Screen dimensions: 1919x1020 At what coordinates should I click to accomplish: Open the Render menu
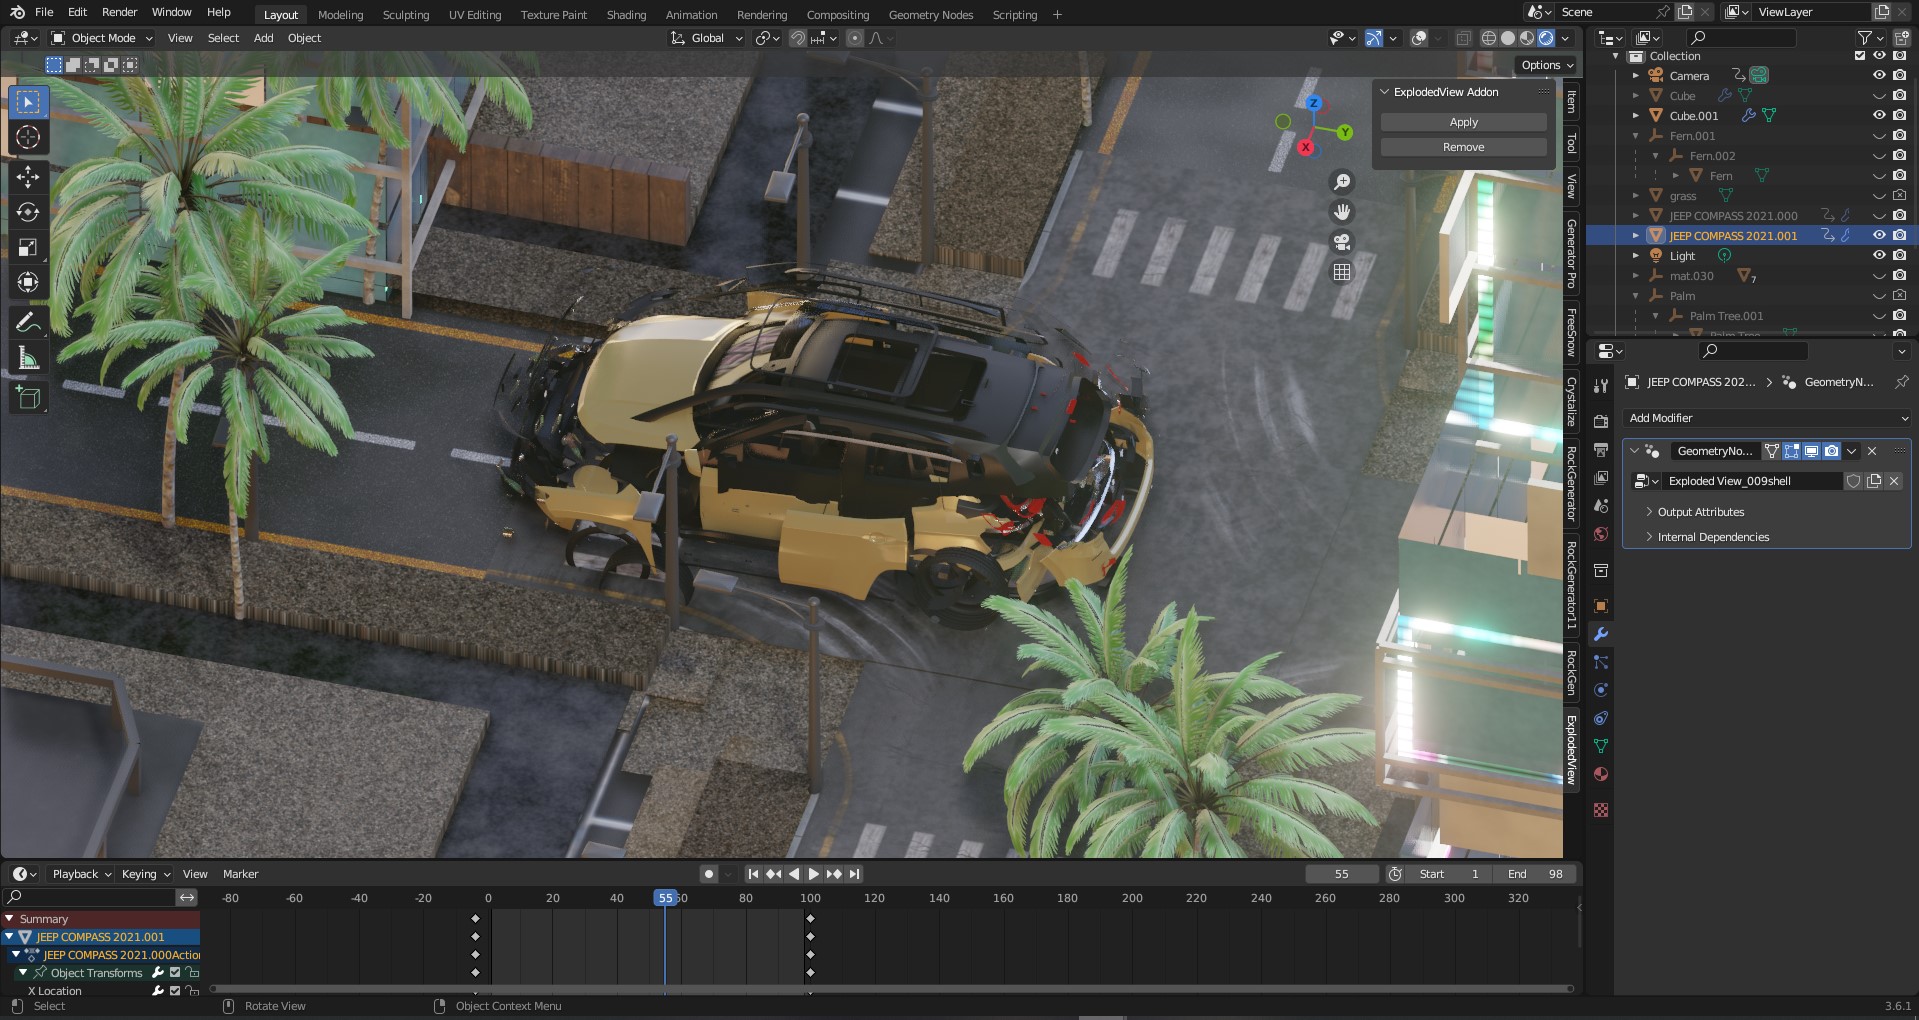click(120, 14)
